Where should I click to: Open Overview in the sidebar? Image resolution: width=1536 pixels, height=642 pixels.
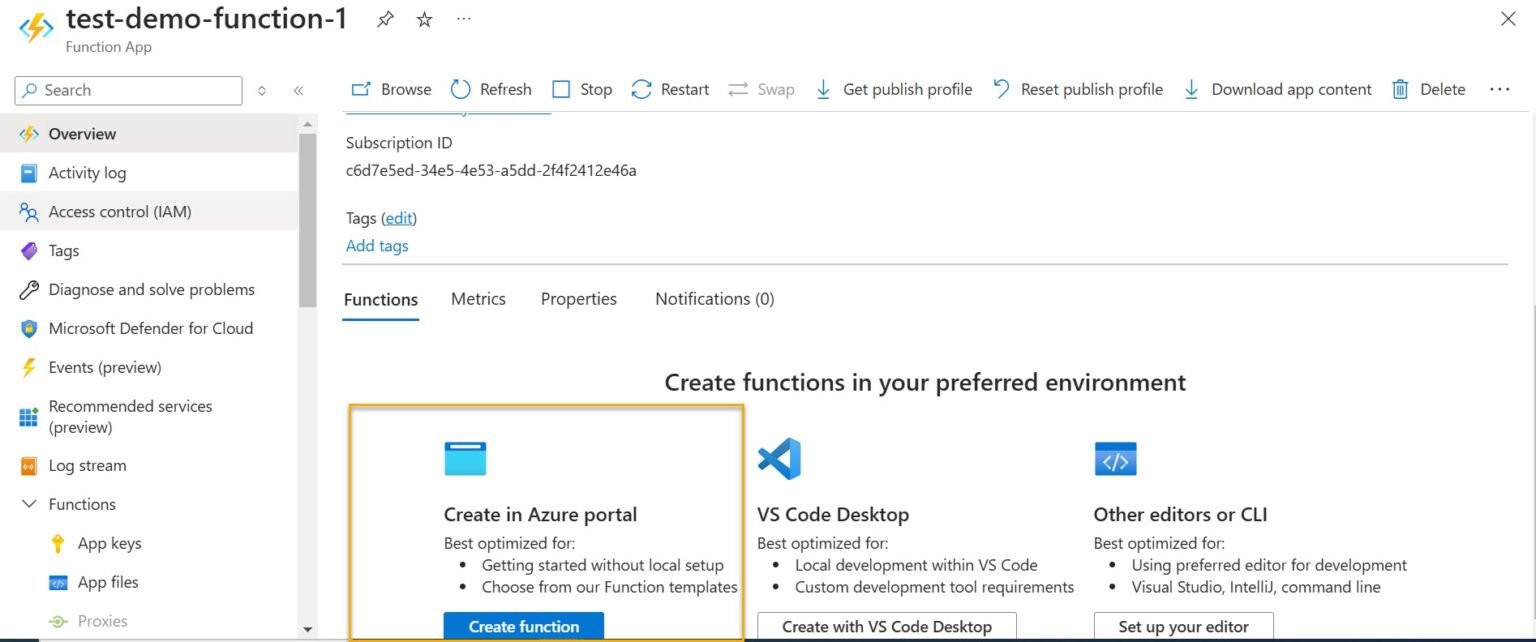pyautogui.click(x=150, y=134)
